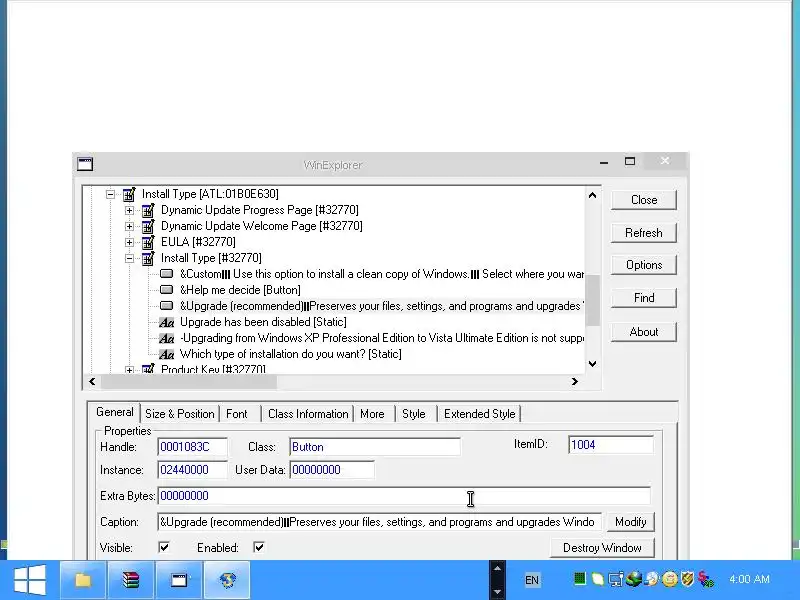This screenshot has height=600, width=800.
Task: Click the tree scroll down arrow
Action: click(592, 364)
